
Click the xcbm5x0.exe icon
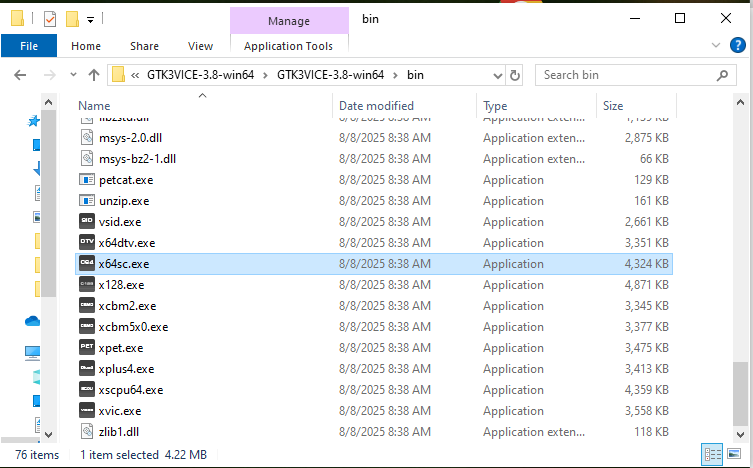[x=87, y=326]
